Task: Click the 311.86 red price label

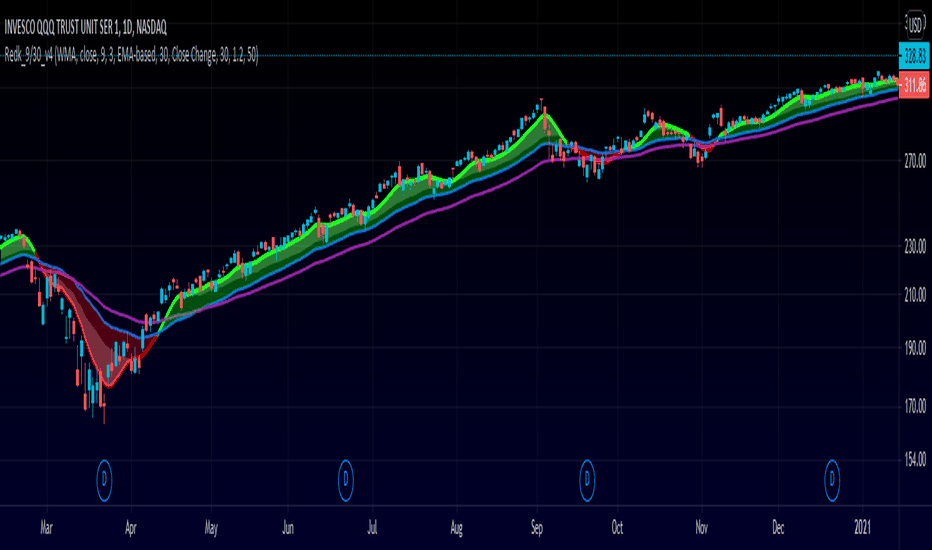Action: pos(914,85)
